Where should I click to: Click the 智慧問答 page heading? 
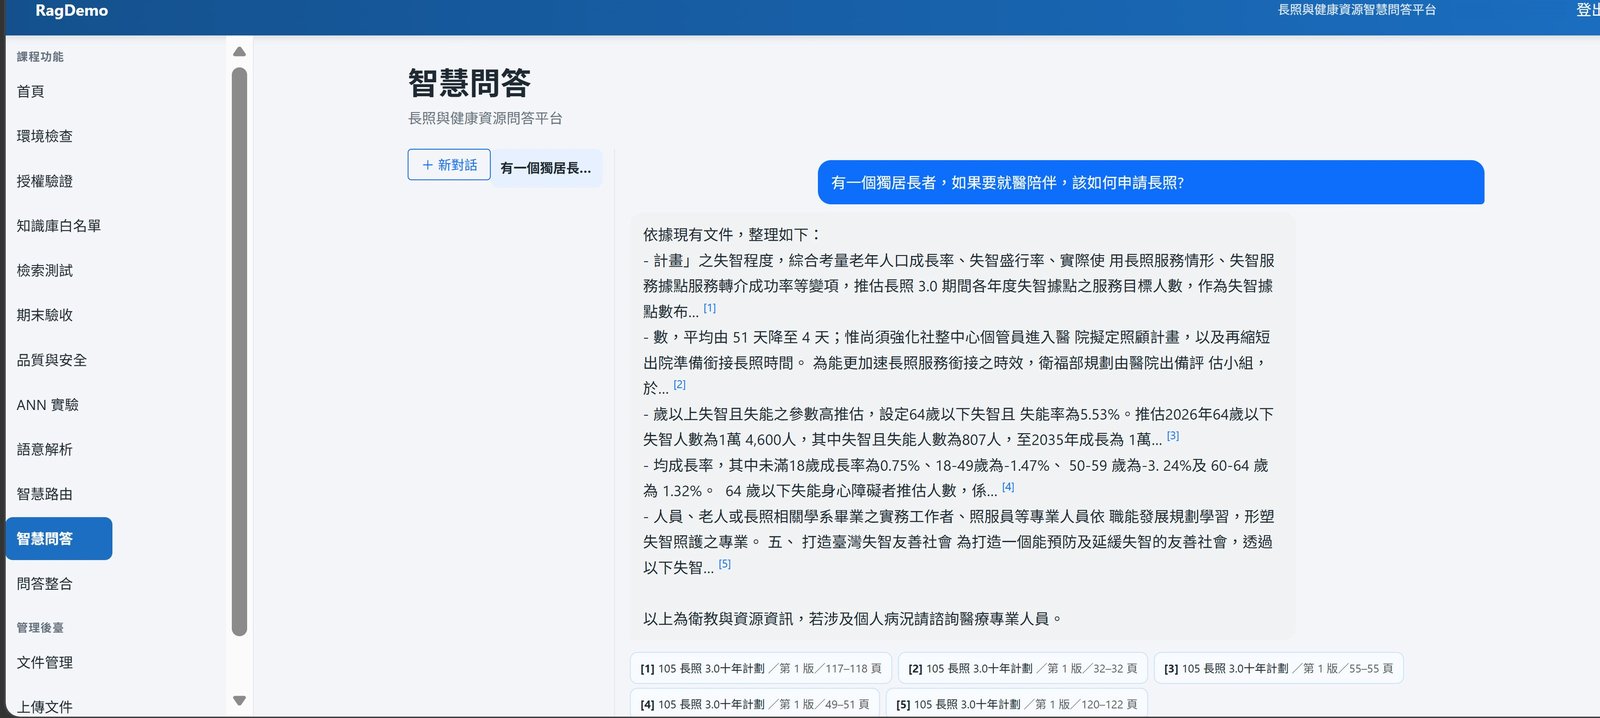pos(469,83)
